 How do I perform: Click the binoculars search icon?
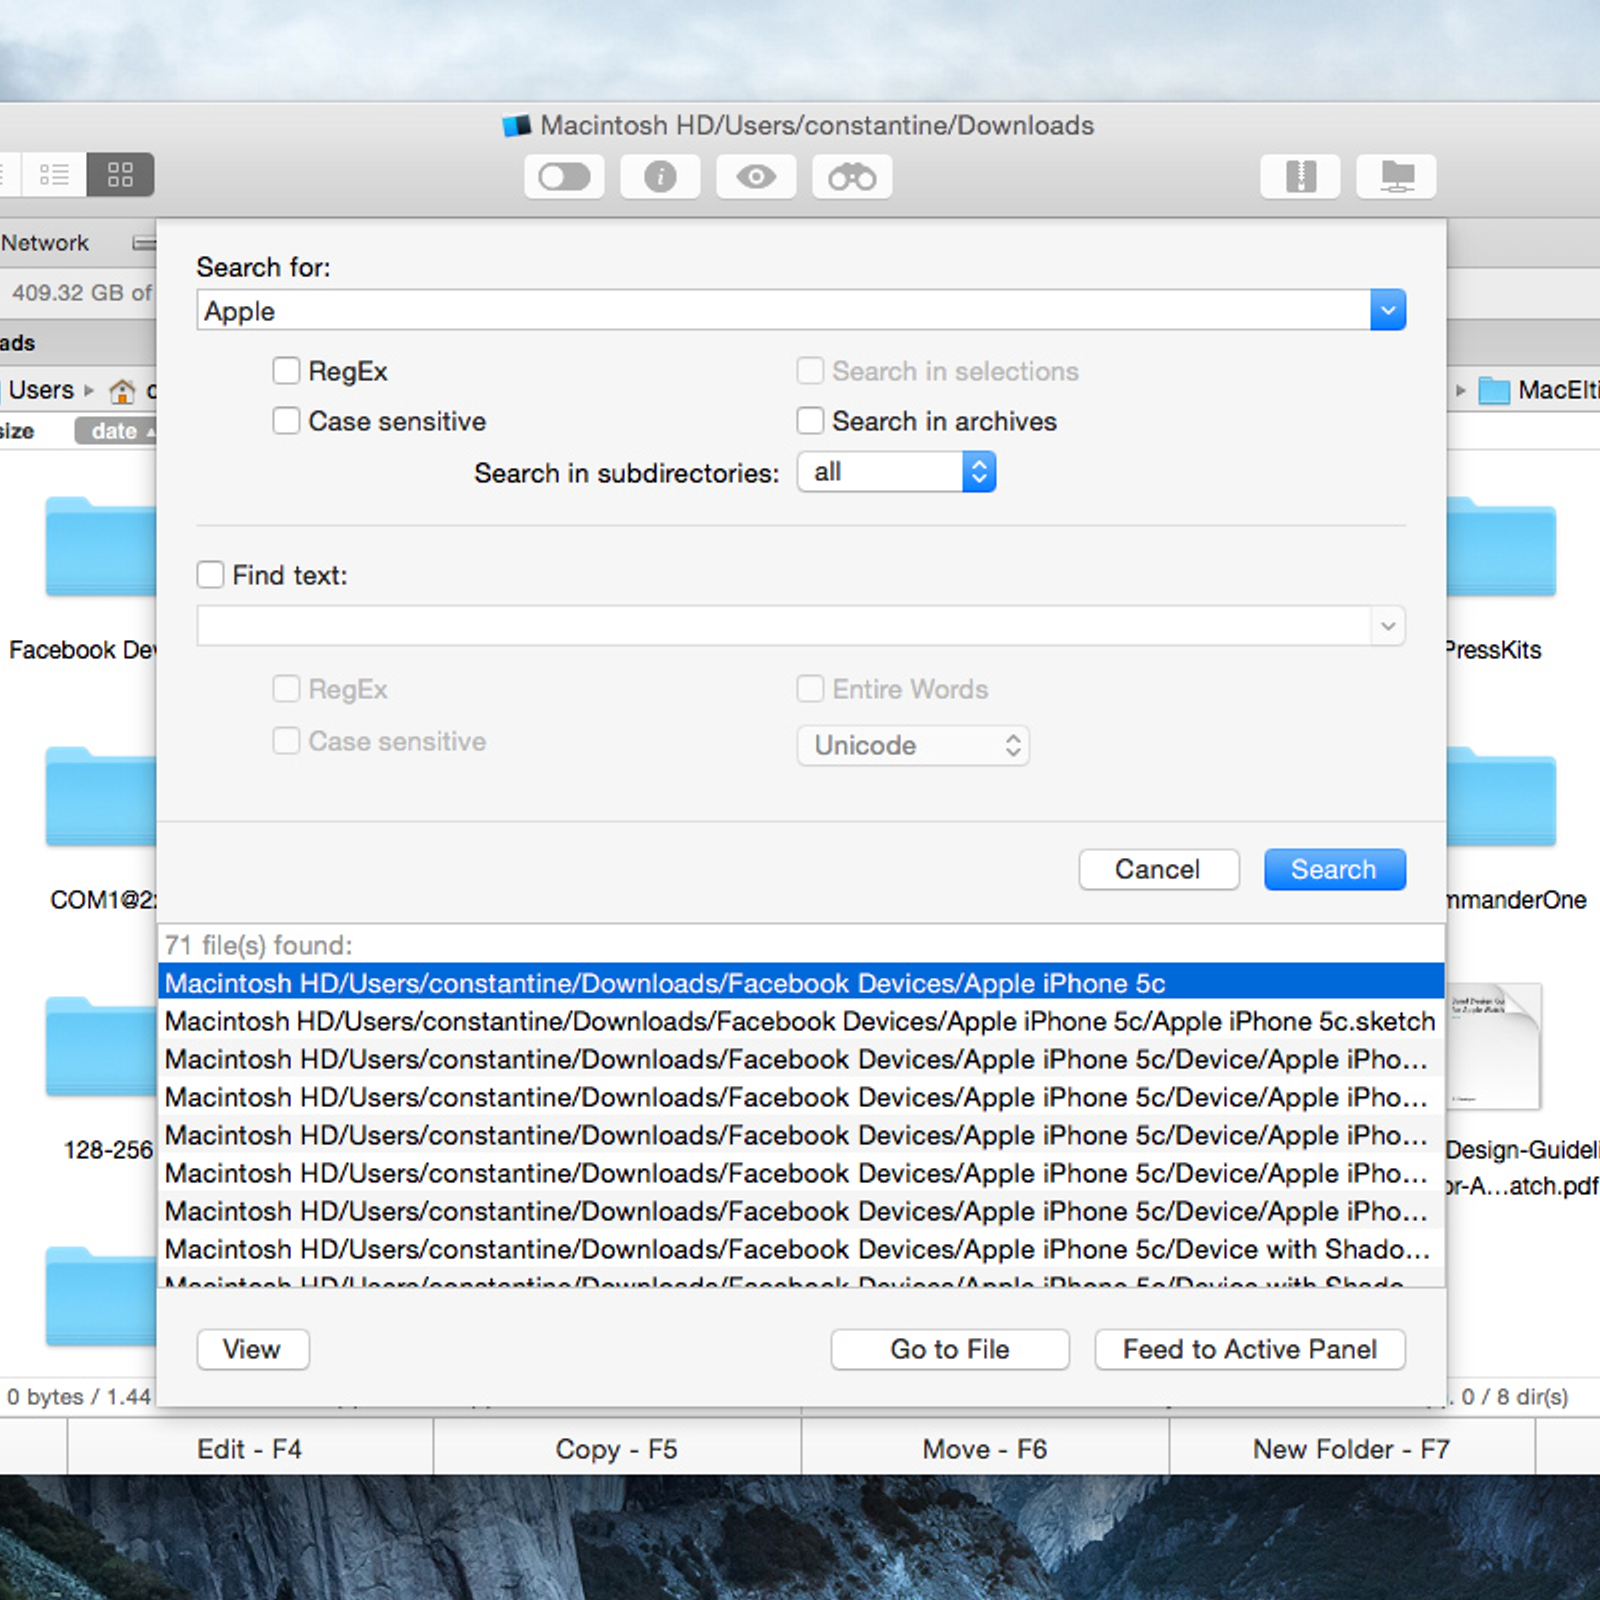coord(852,177)
